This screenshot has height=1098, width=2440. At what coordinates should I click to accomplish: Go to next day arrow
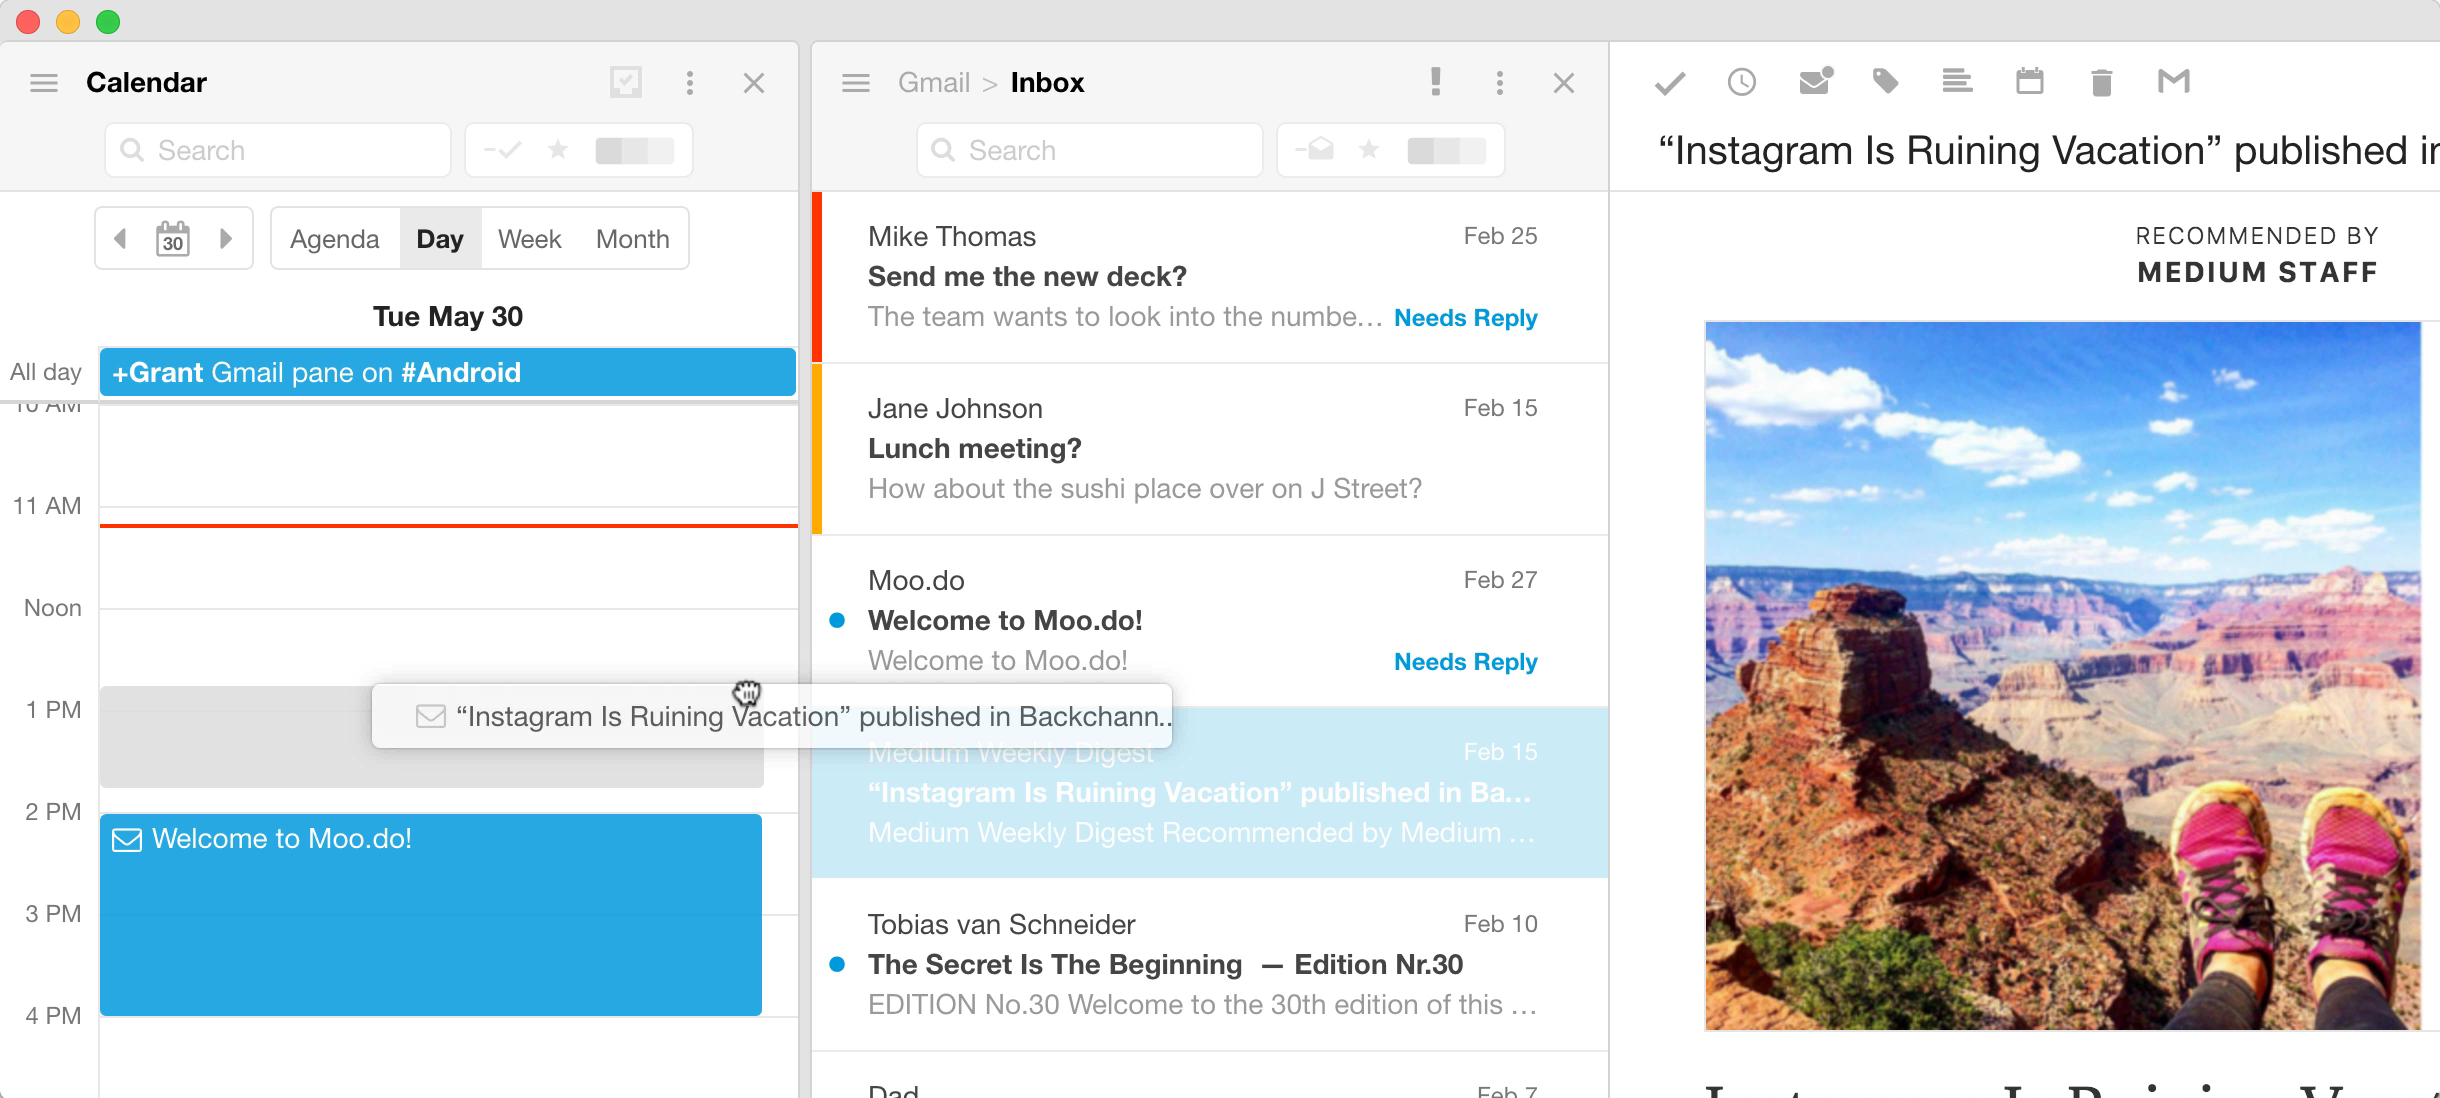[x=226, y=238]
